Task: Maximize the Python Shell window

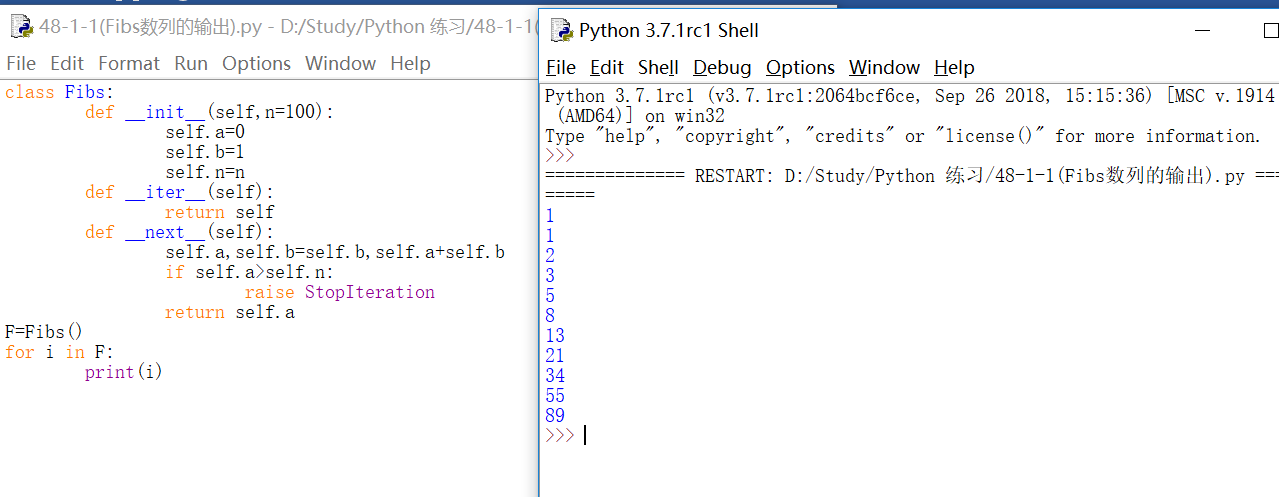Action: (1270, 30)
